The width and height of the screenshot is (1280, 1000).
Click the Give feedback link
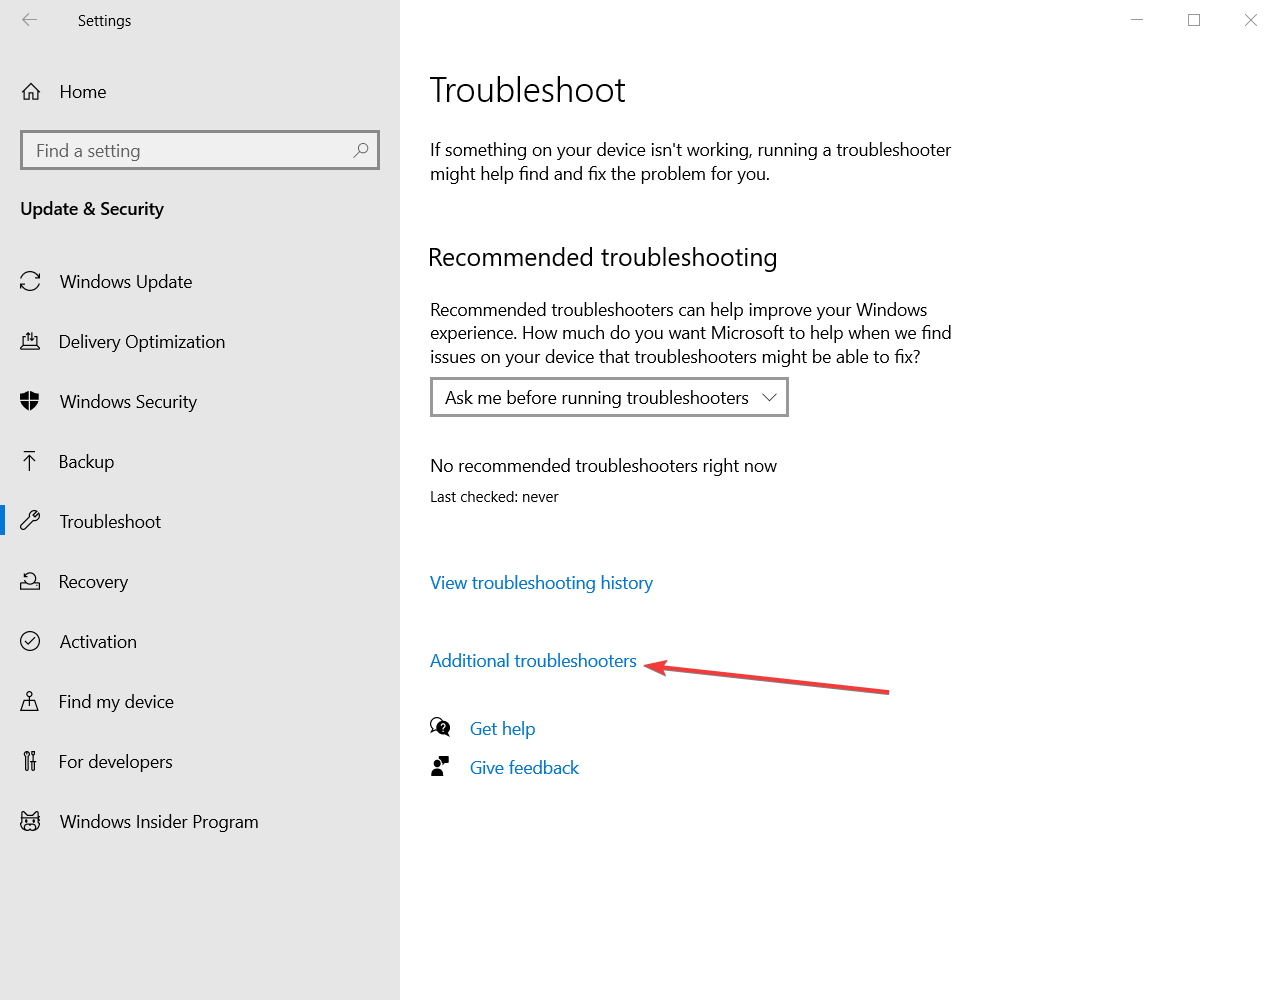click(524, 768)
